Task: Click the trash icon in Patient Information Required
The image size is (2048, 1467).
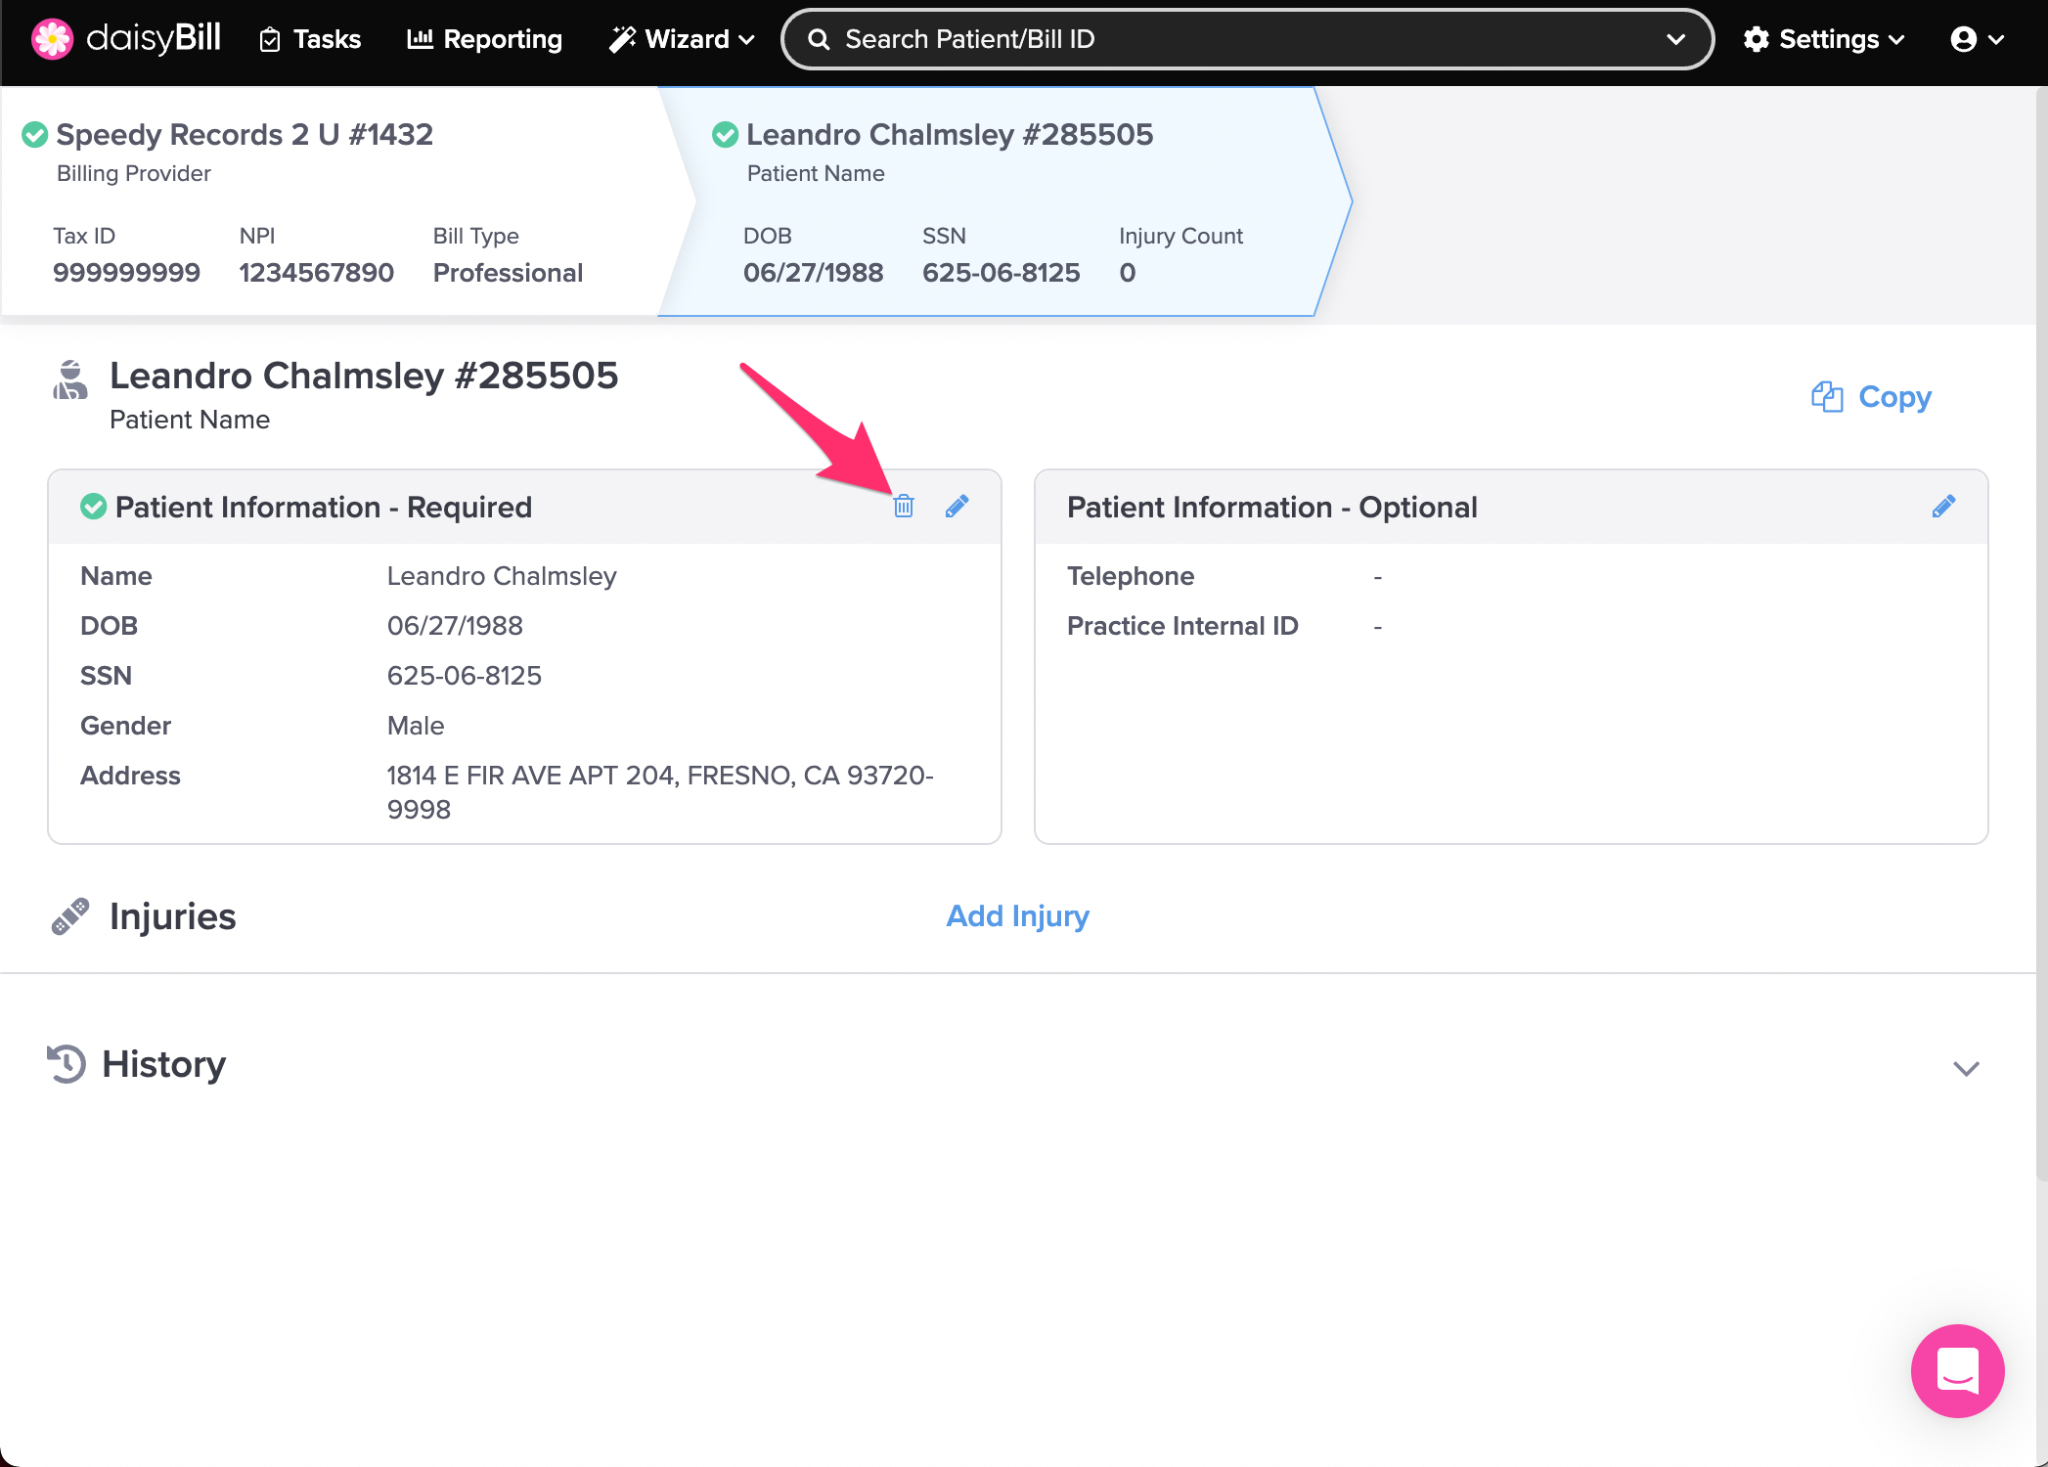Action: point(903,506)
